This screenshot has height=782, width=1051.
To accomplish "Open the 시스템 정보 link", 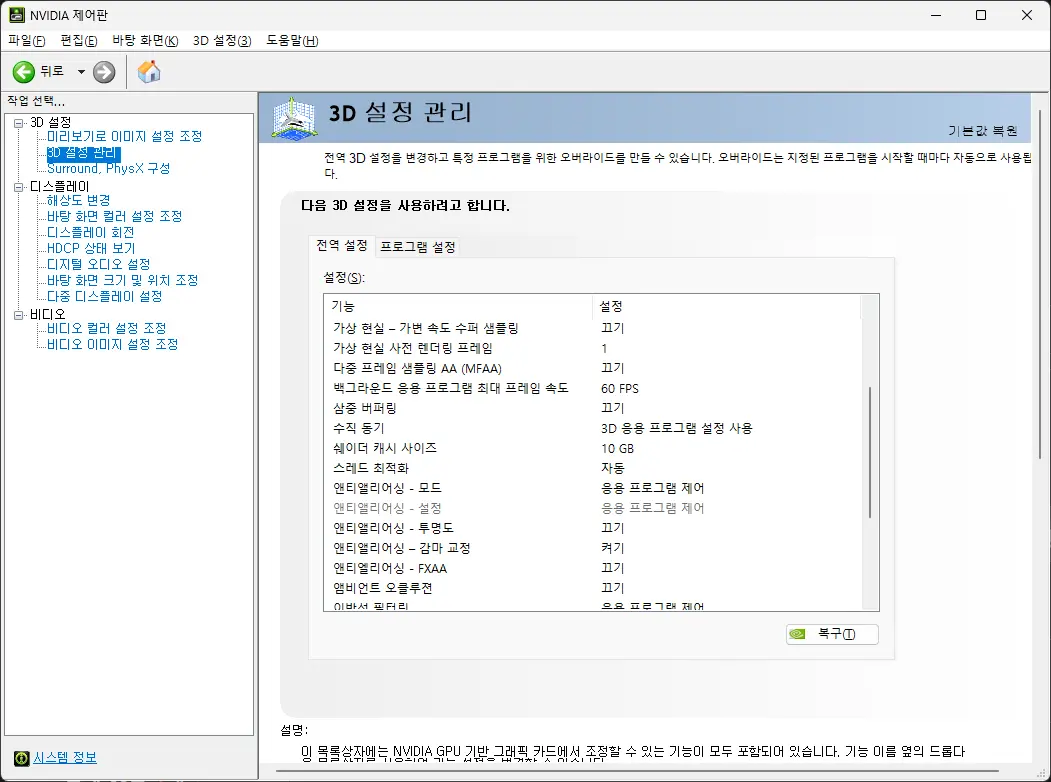I will click(x=65, y=758).
